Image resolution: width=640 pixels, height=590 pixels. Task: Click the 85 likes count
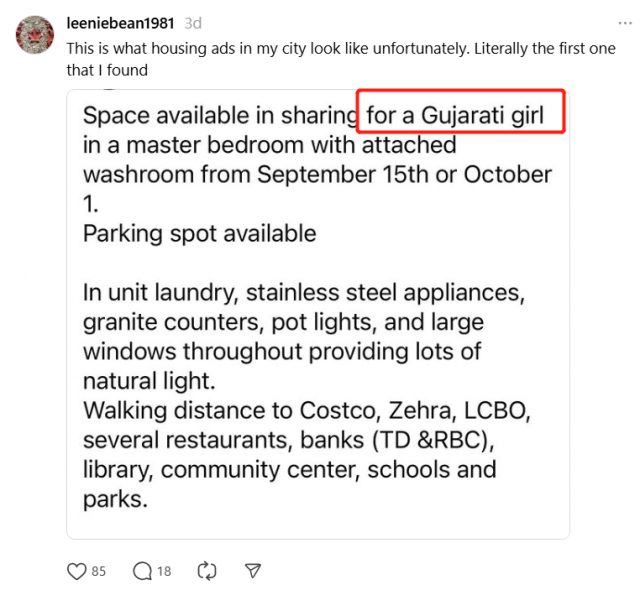[99, 571]
